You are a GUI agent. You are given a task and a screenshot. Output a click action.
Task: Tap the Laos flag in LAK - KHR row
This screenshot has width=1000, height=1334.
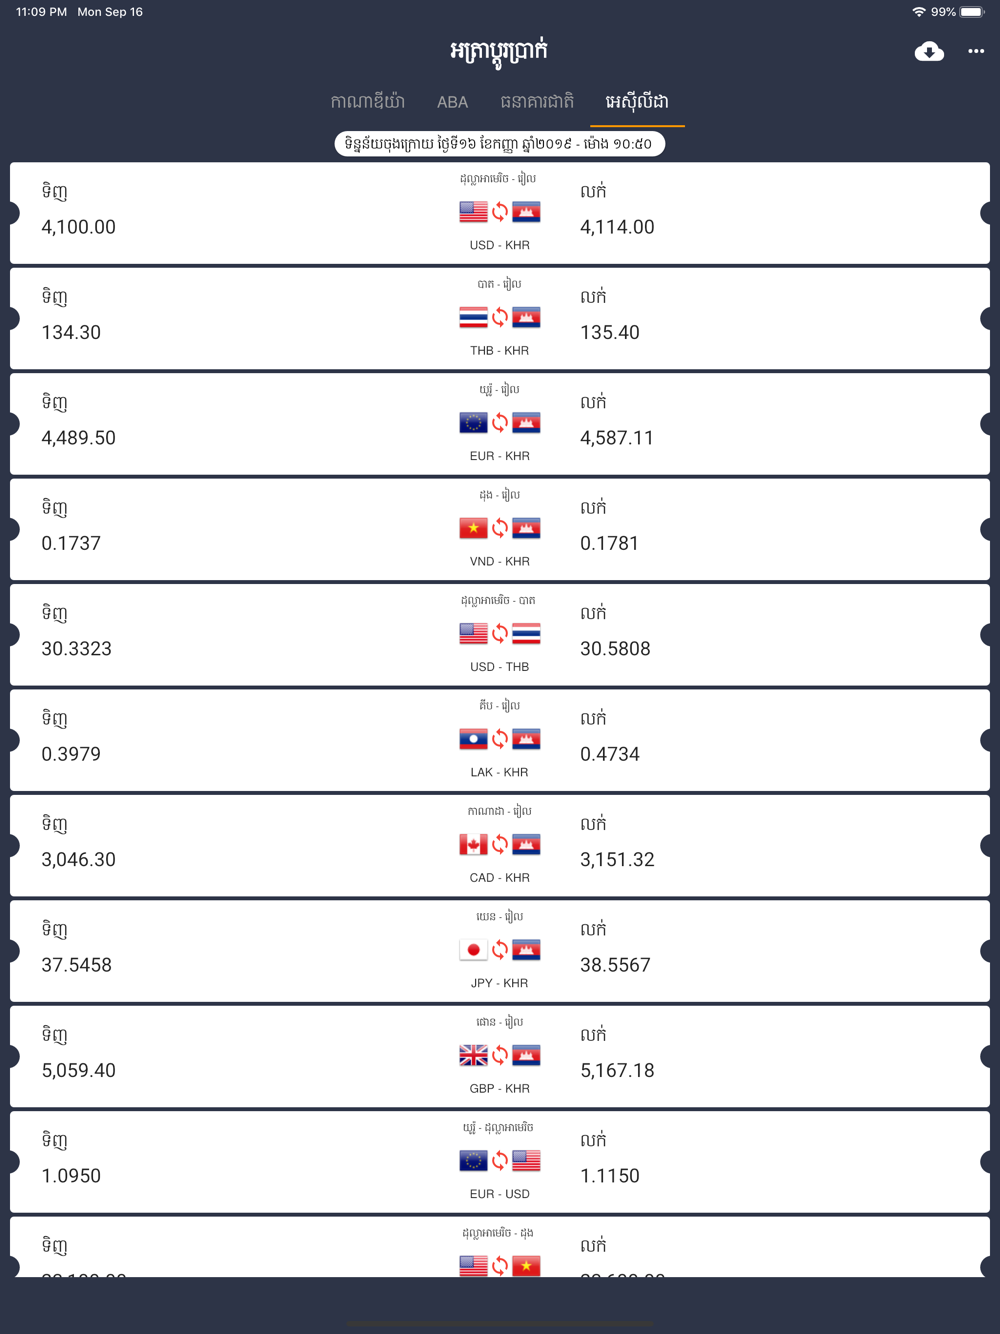473,739
